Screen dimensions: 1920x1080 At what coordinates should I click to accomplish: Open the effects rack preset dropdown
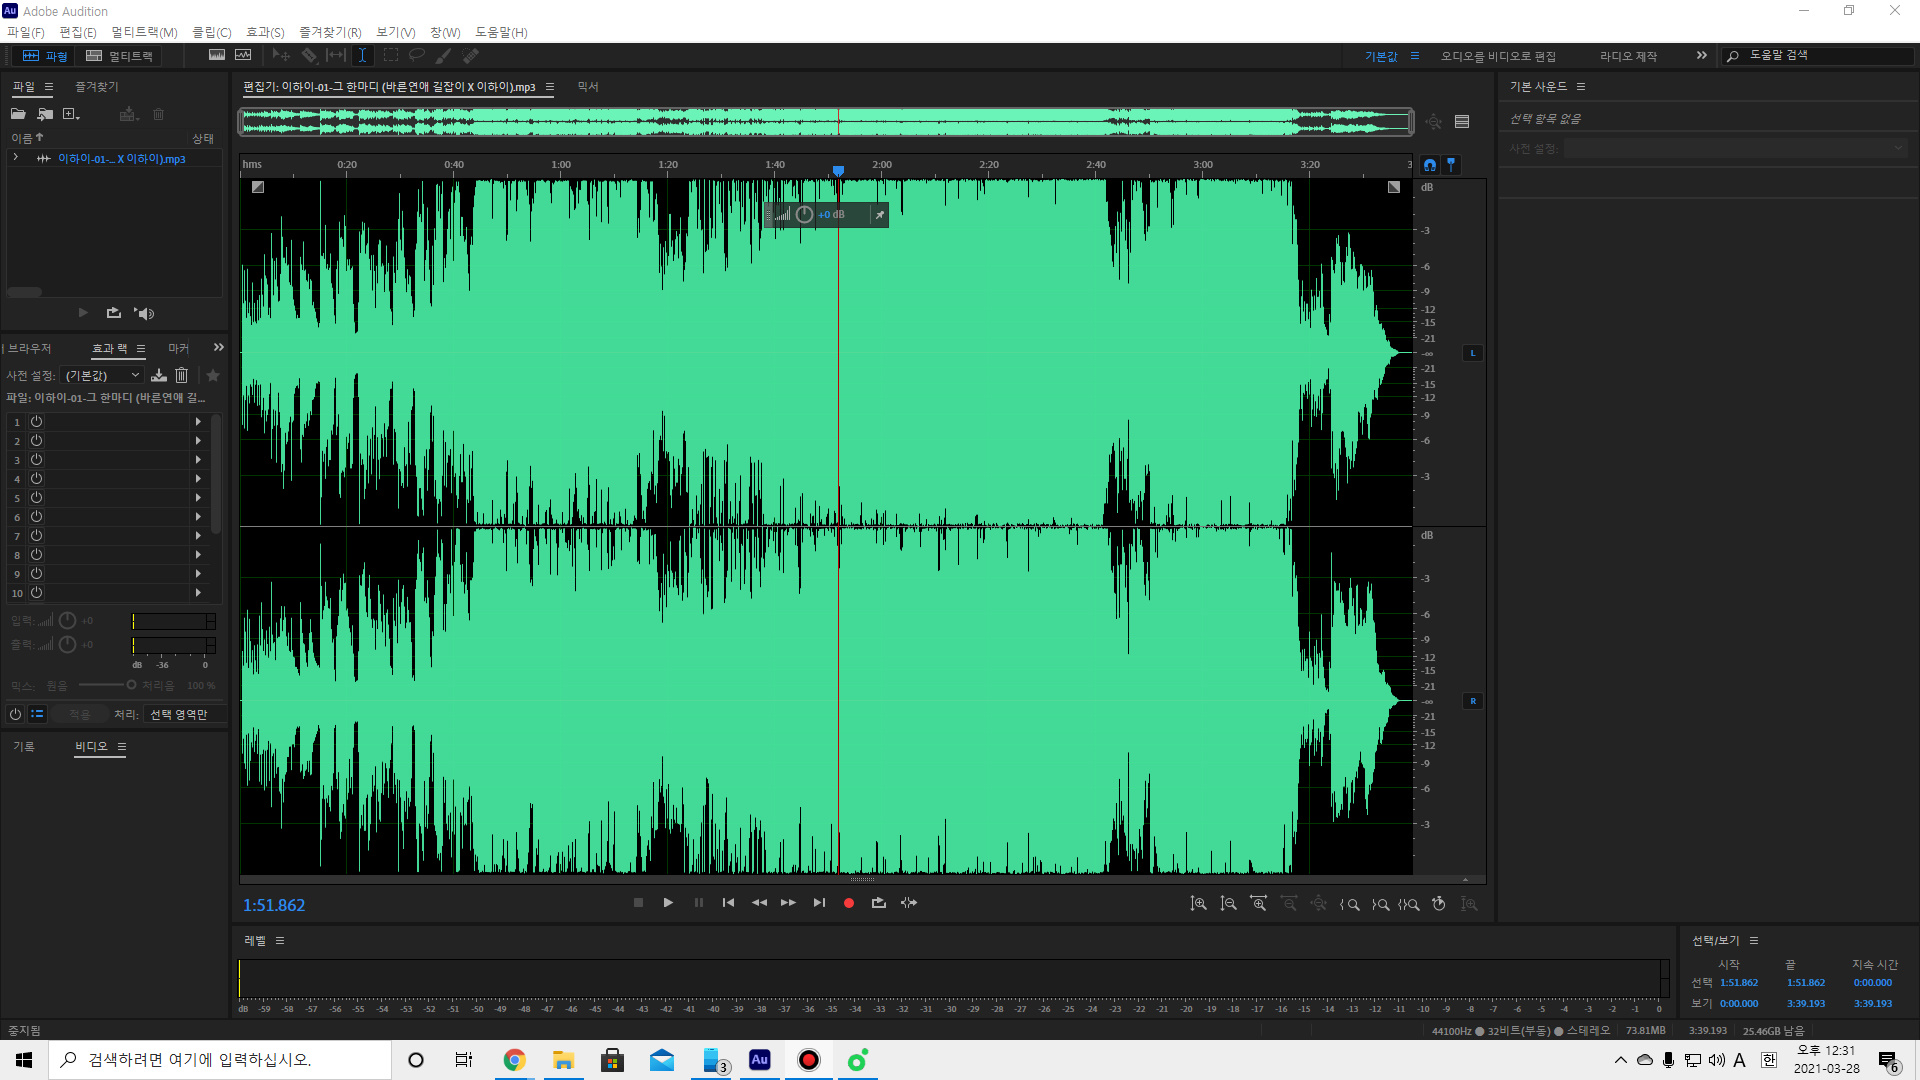[104, 376]
